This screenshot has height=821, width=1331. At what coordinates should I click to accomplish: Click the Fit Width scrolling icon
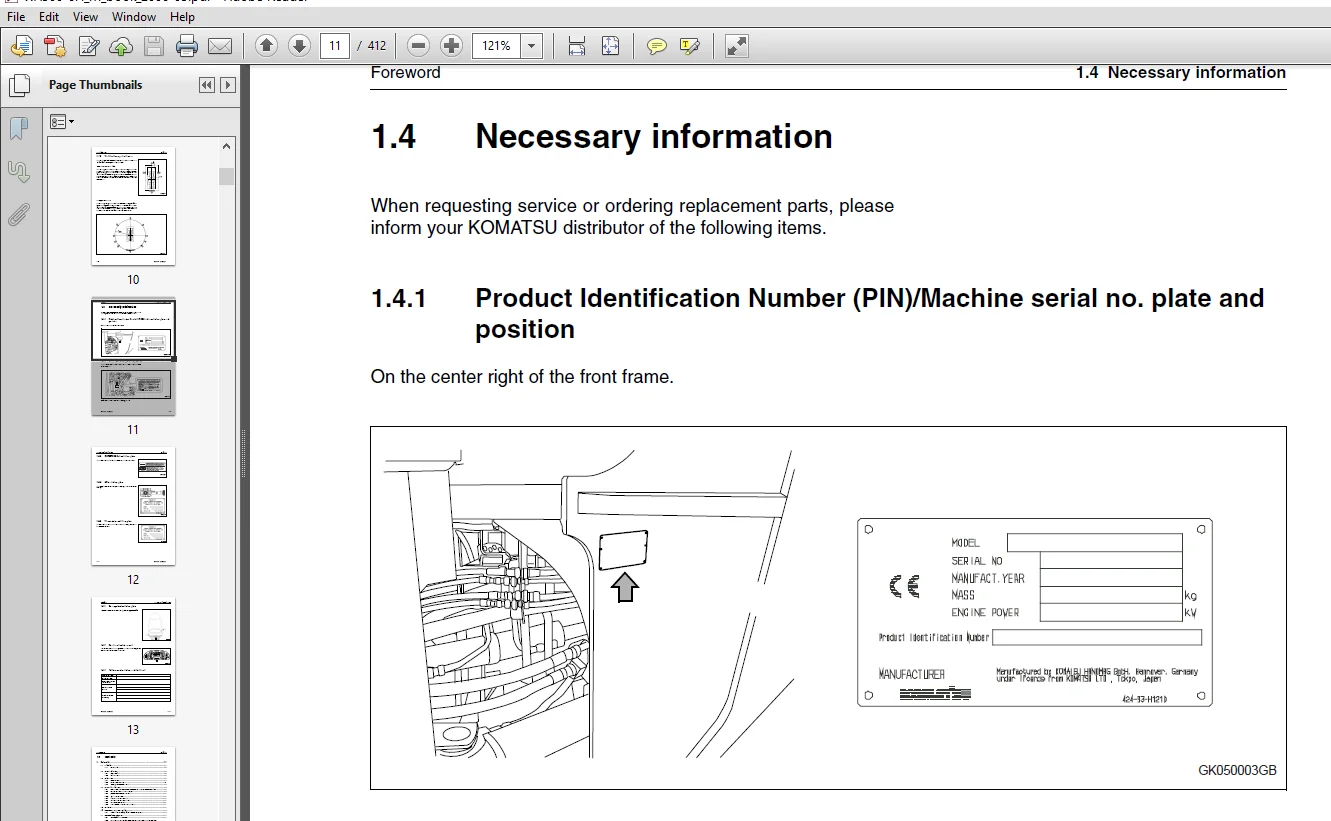click(x=577, y=46)
